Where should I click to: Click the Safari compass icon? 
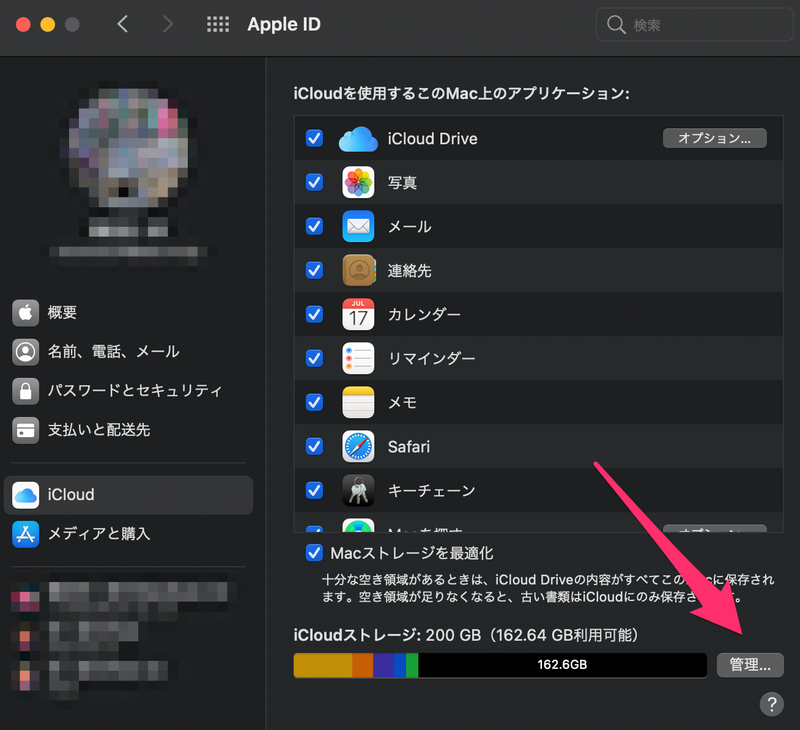tap(358, 446)
